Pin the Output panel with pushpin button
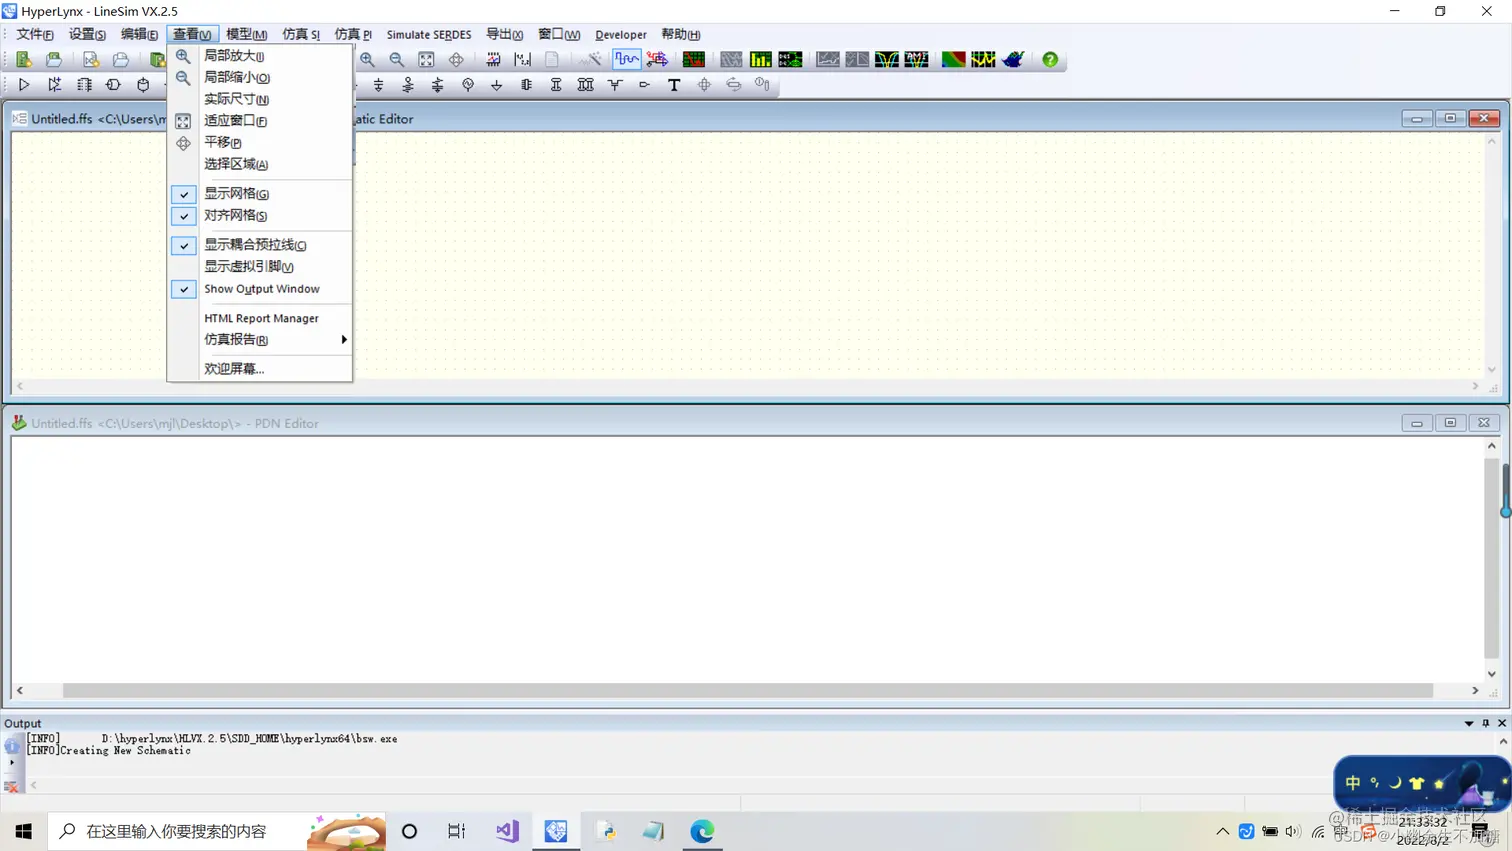 pos(1486,723)
